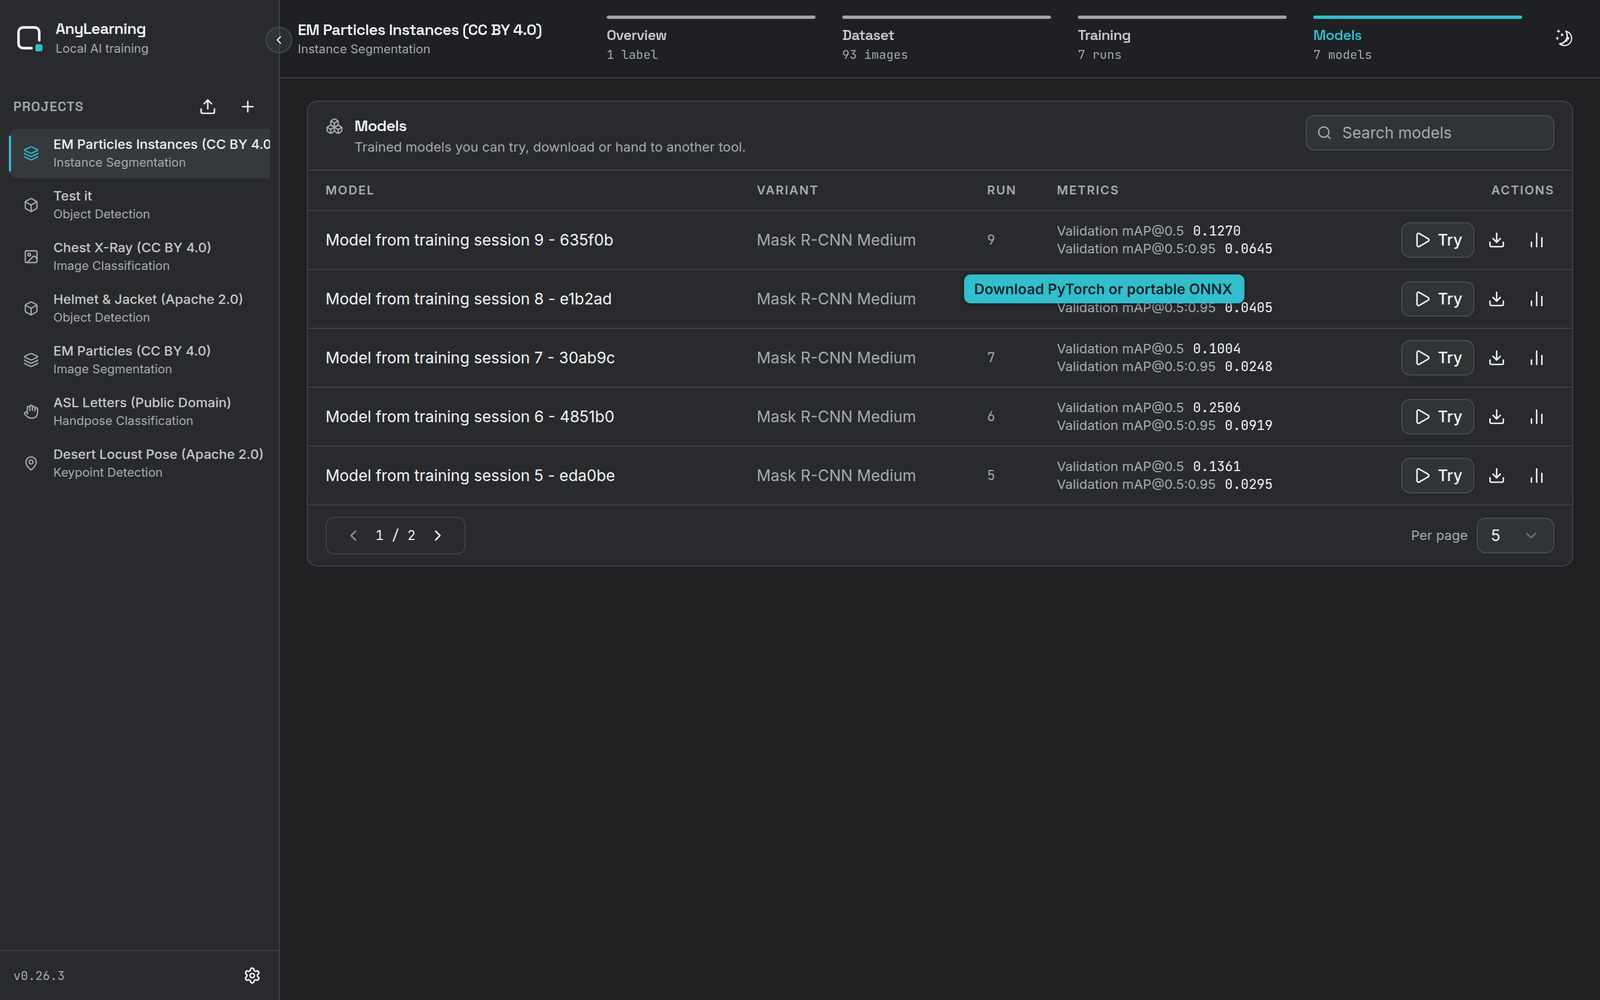Viewport: 1600px width, 1000px height.
Task: Open the Test it project
Action: (140, 205)
